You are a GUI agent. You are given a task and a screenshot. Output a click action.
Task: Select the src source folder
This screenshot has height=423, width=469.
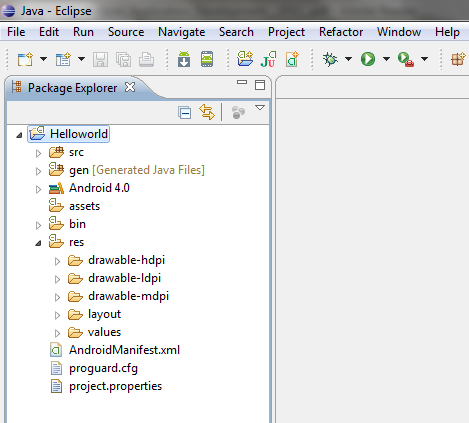pyautogui.click(x=76, y=152)
